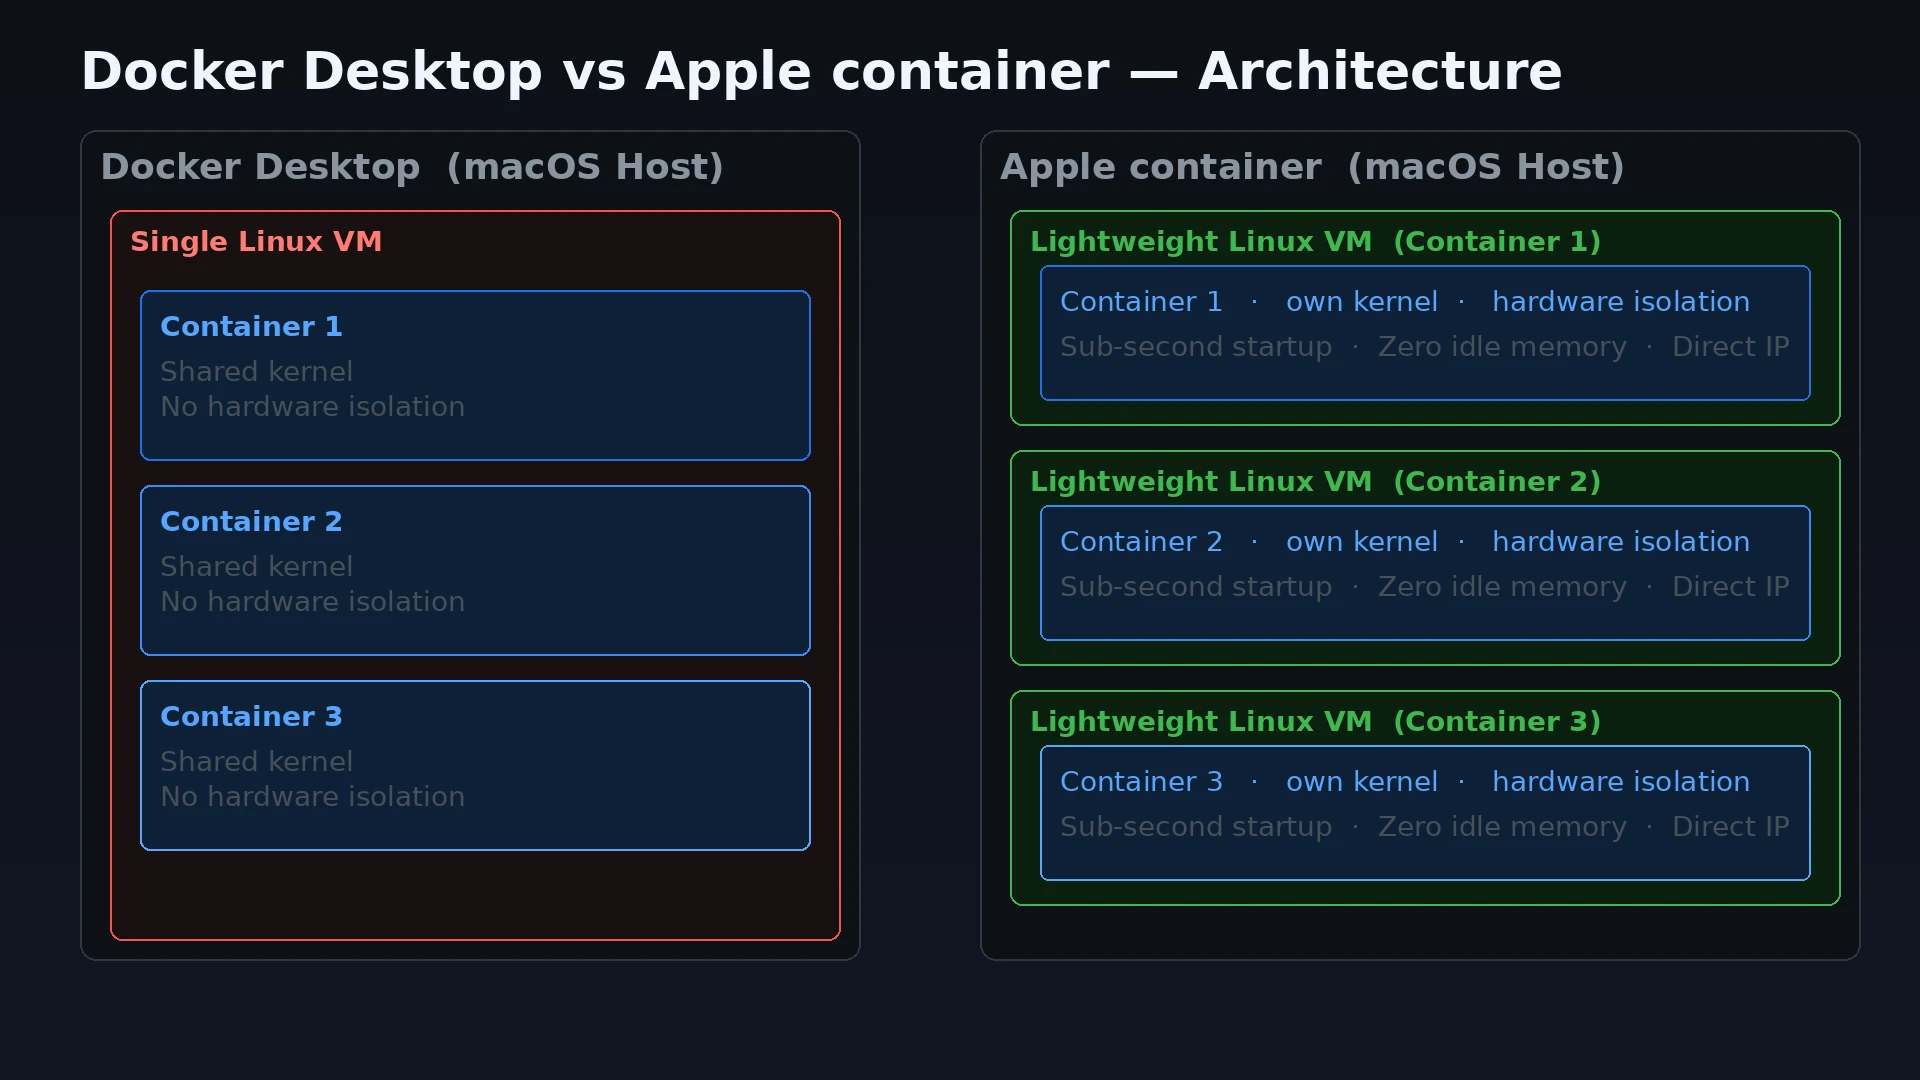This screenshot has height=1080, width=1920.
Task: Click 'No hardware isolation' under Docker Container 3
Action: point(312,797)
